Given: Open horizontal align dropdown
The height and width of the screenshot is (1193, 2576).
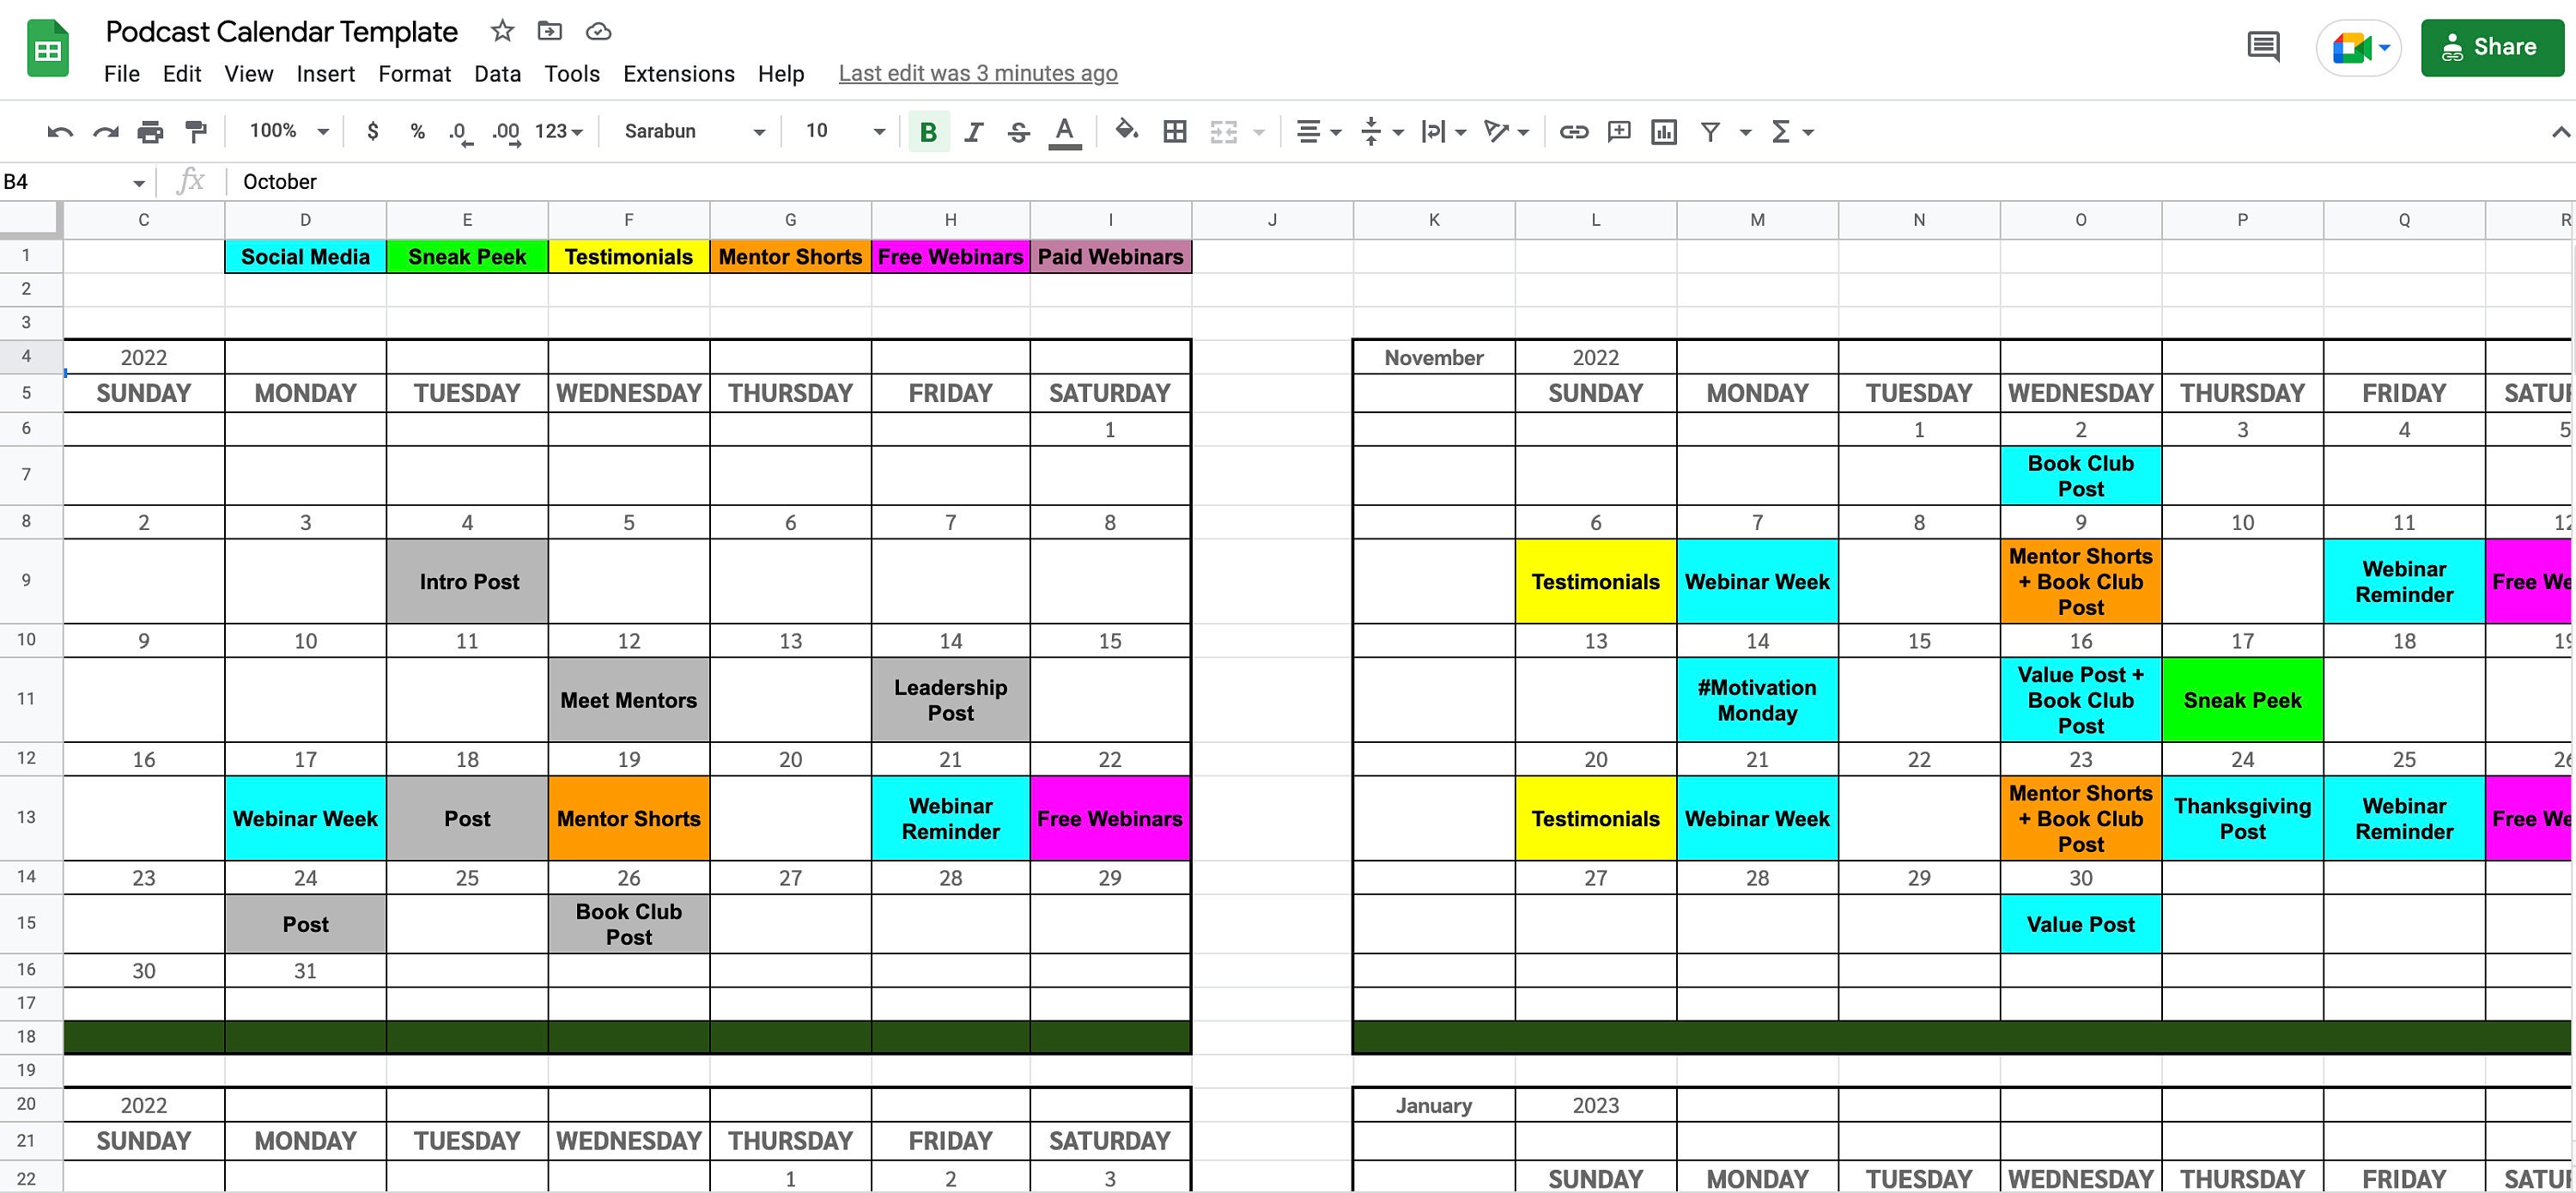Looking at the screenshot, I should (1318, 132).
